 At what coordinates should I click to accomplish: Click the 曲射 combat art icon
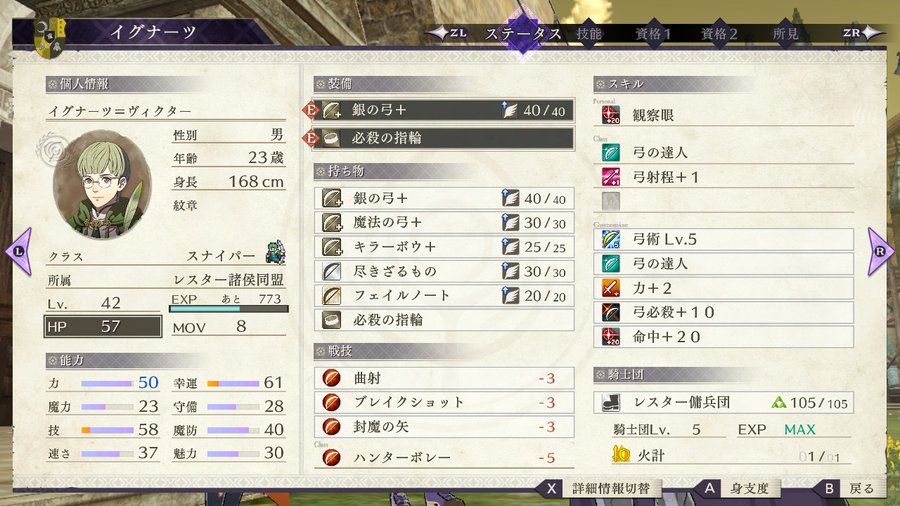[331, 377]
